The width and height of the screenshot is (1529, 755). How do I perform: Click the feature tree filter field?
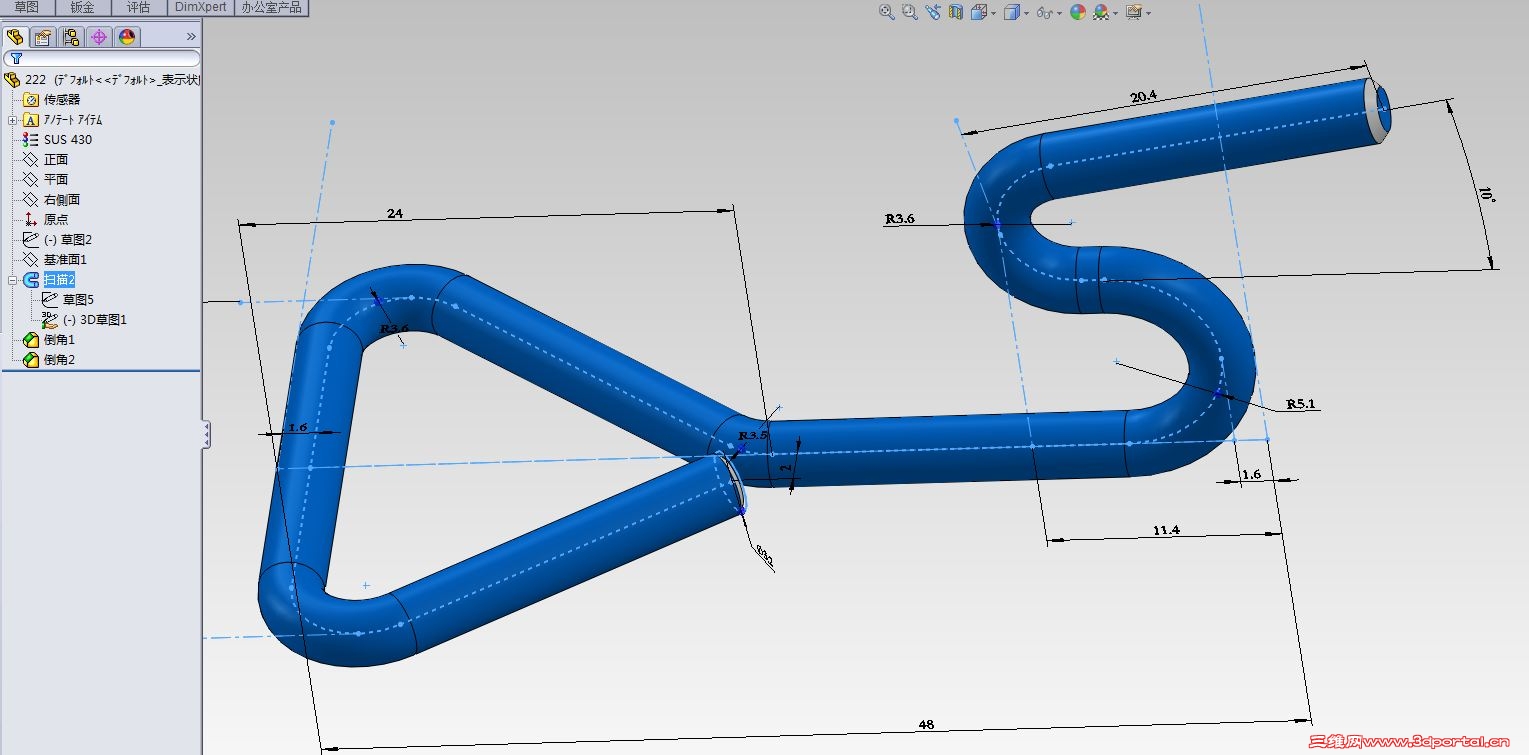pyautogui.click(x=101, y=59)
